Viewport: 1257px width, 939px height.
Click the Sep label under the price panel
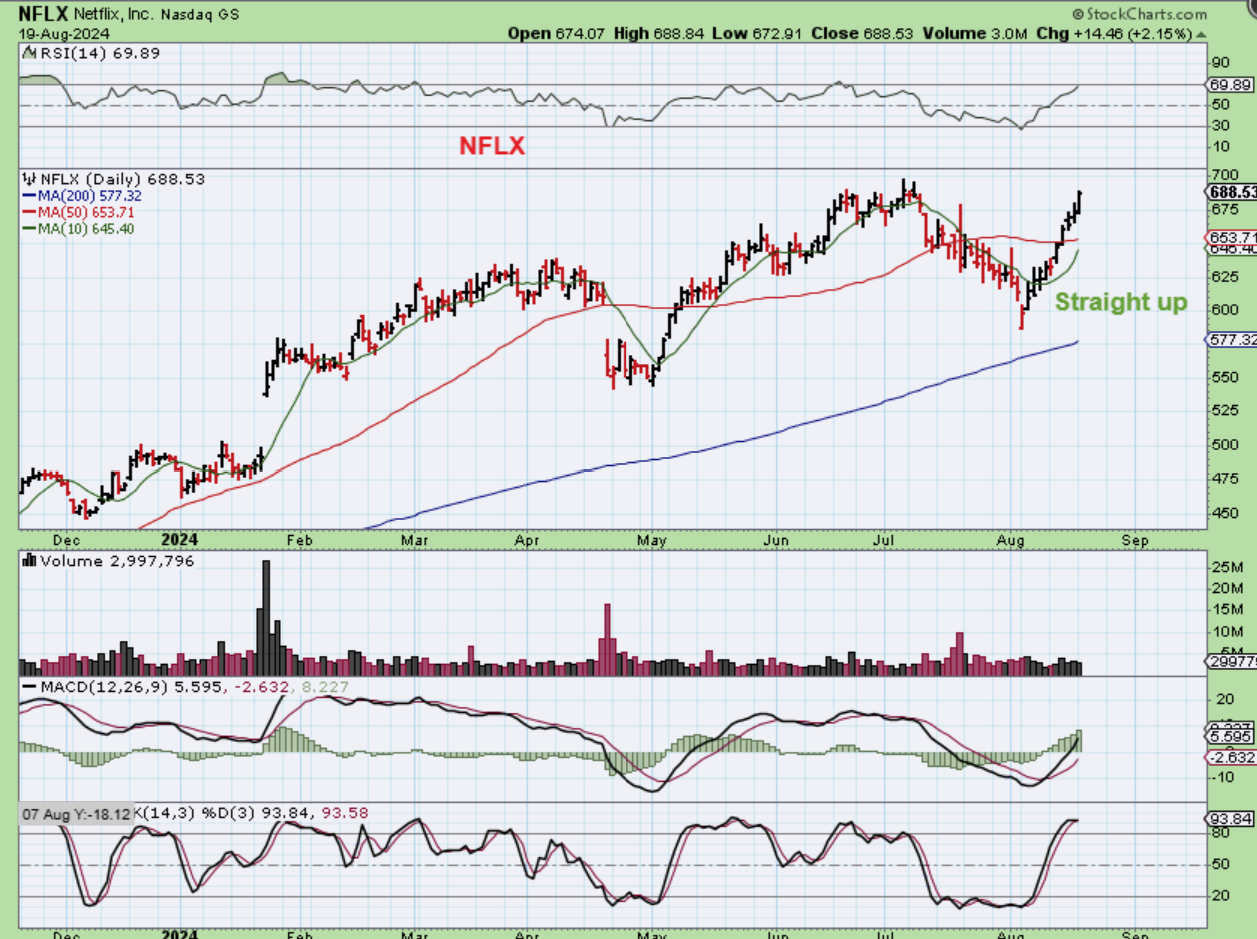1135,539
